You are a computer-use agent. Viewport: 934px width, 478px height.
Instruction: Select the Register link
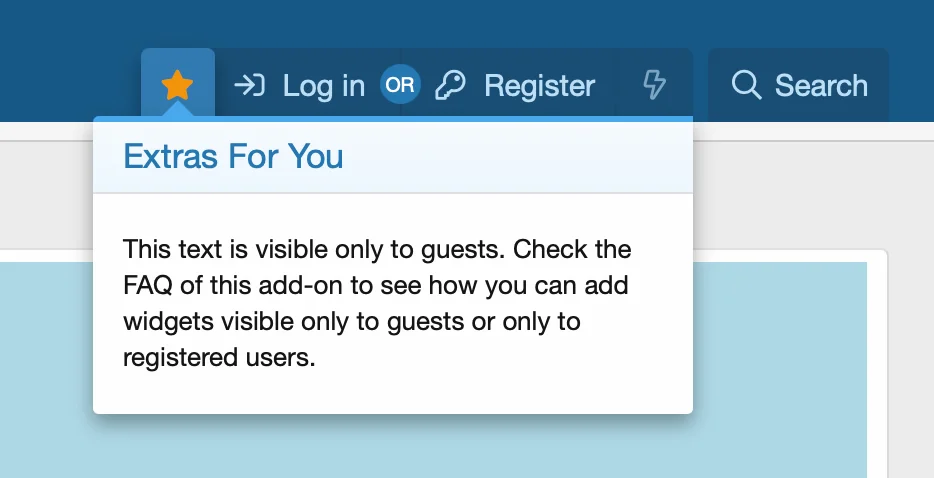point(539,86)
